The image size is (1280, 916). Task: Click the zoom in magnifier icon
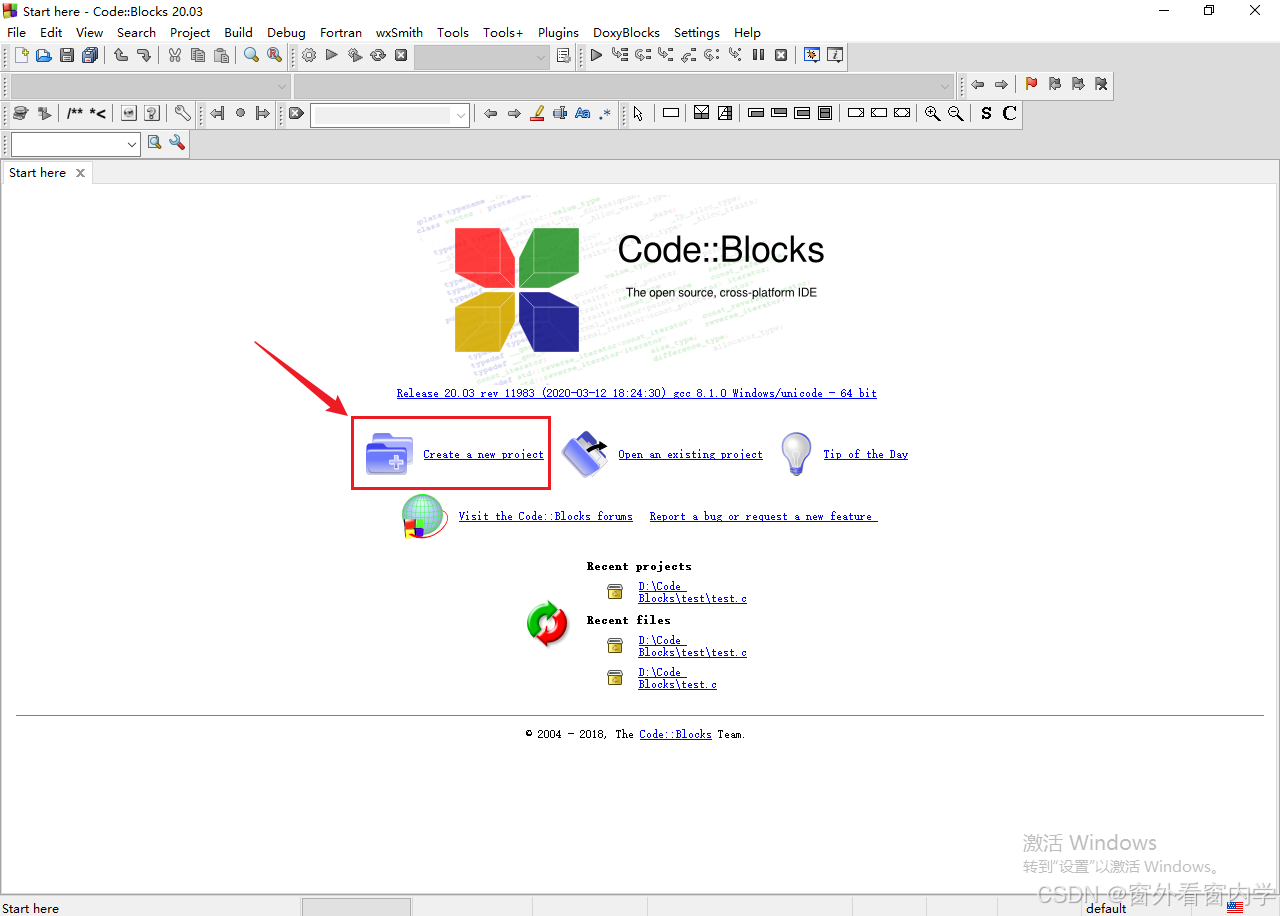click(x=932, y=114)
